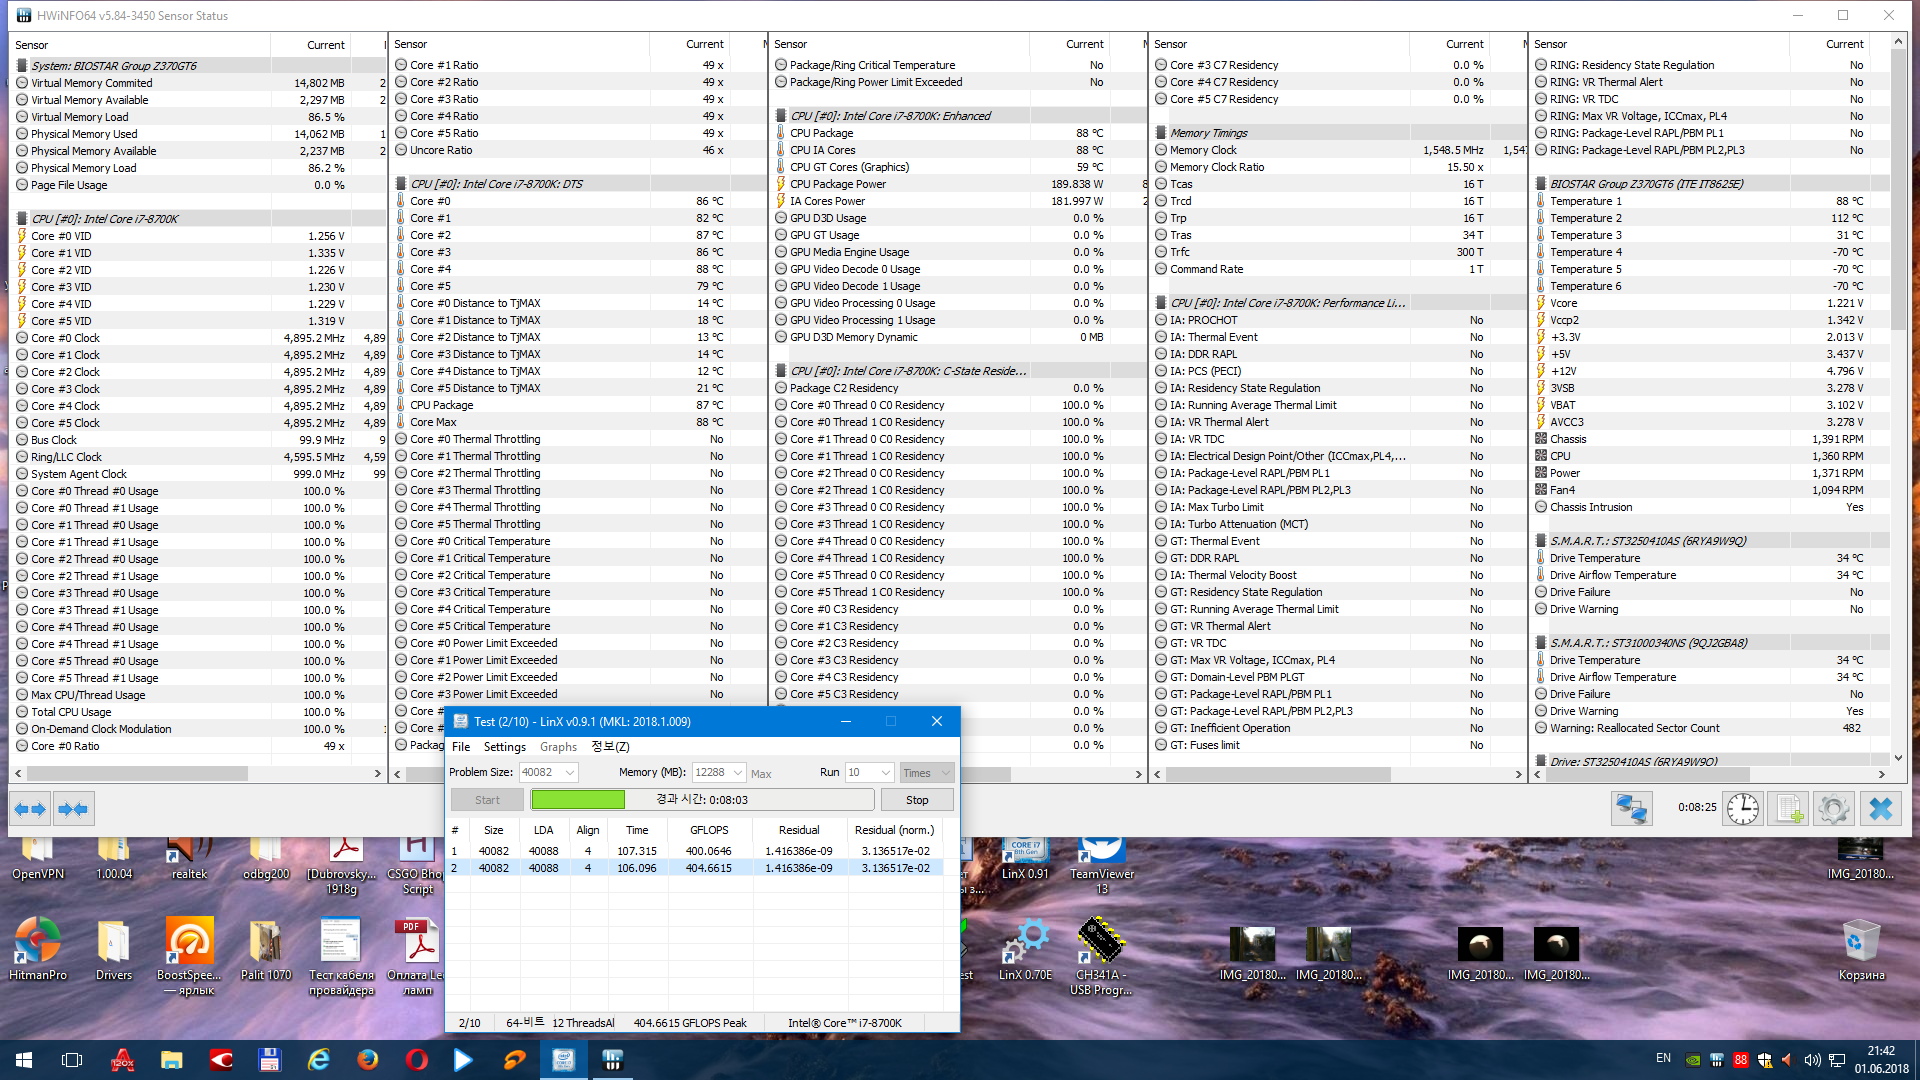Click the shrink-columns arrows button in HWiNFO

pyautogui.click(x=72, y=809)
